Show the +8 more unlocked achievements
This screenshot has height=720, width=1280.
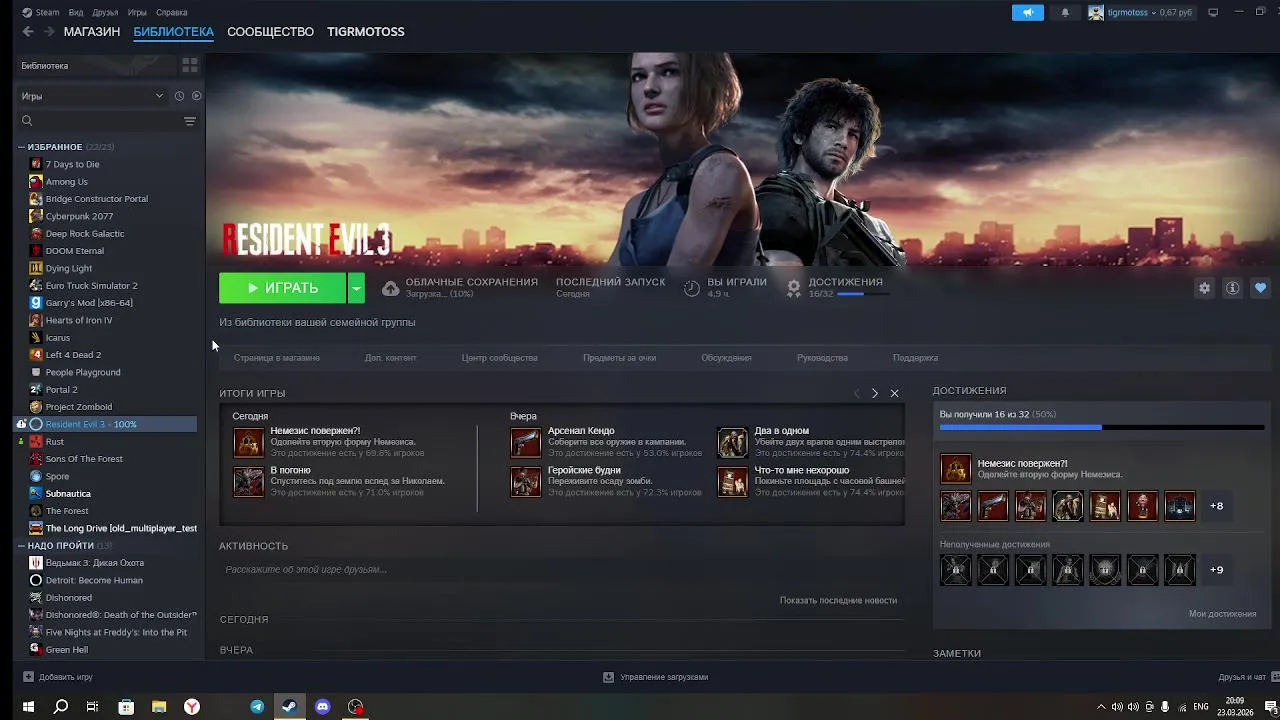point(1216,506)
